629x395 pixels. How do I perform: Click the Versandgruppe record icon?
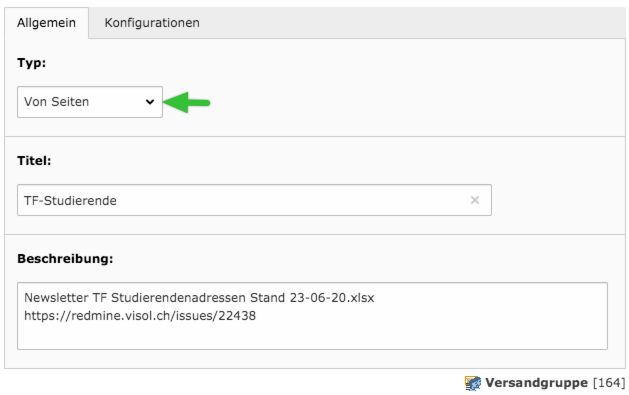pos(473,383)
